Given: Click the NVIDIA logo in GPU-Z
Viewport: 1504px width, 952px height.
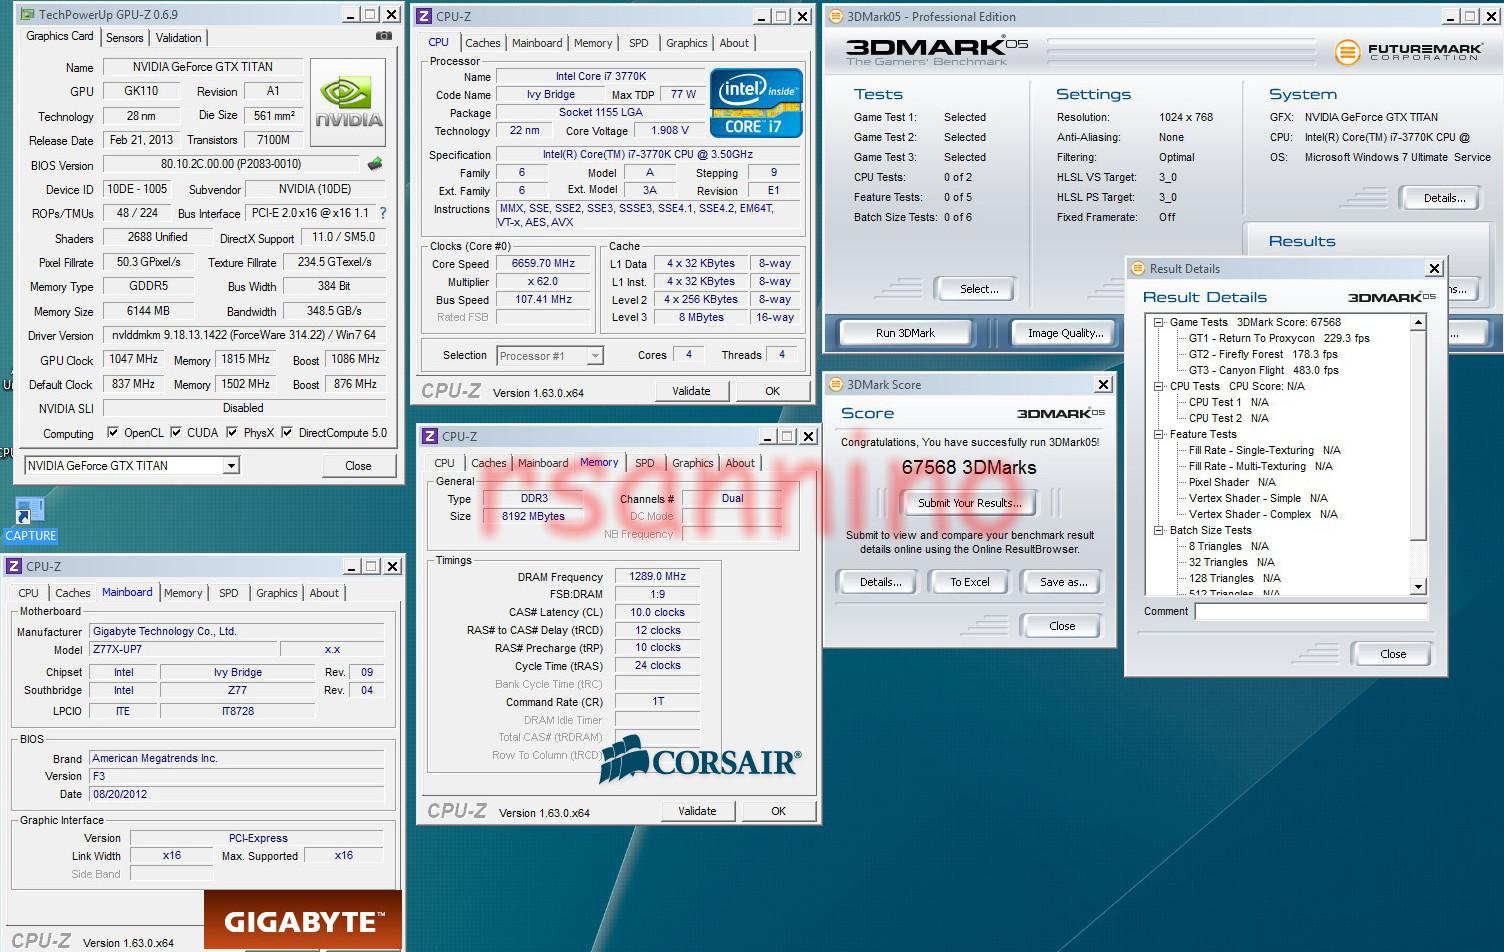Looking at the screenshot, I should pos(348,103).
